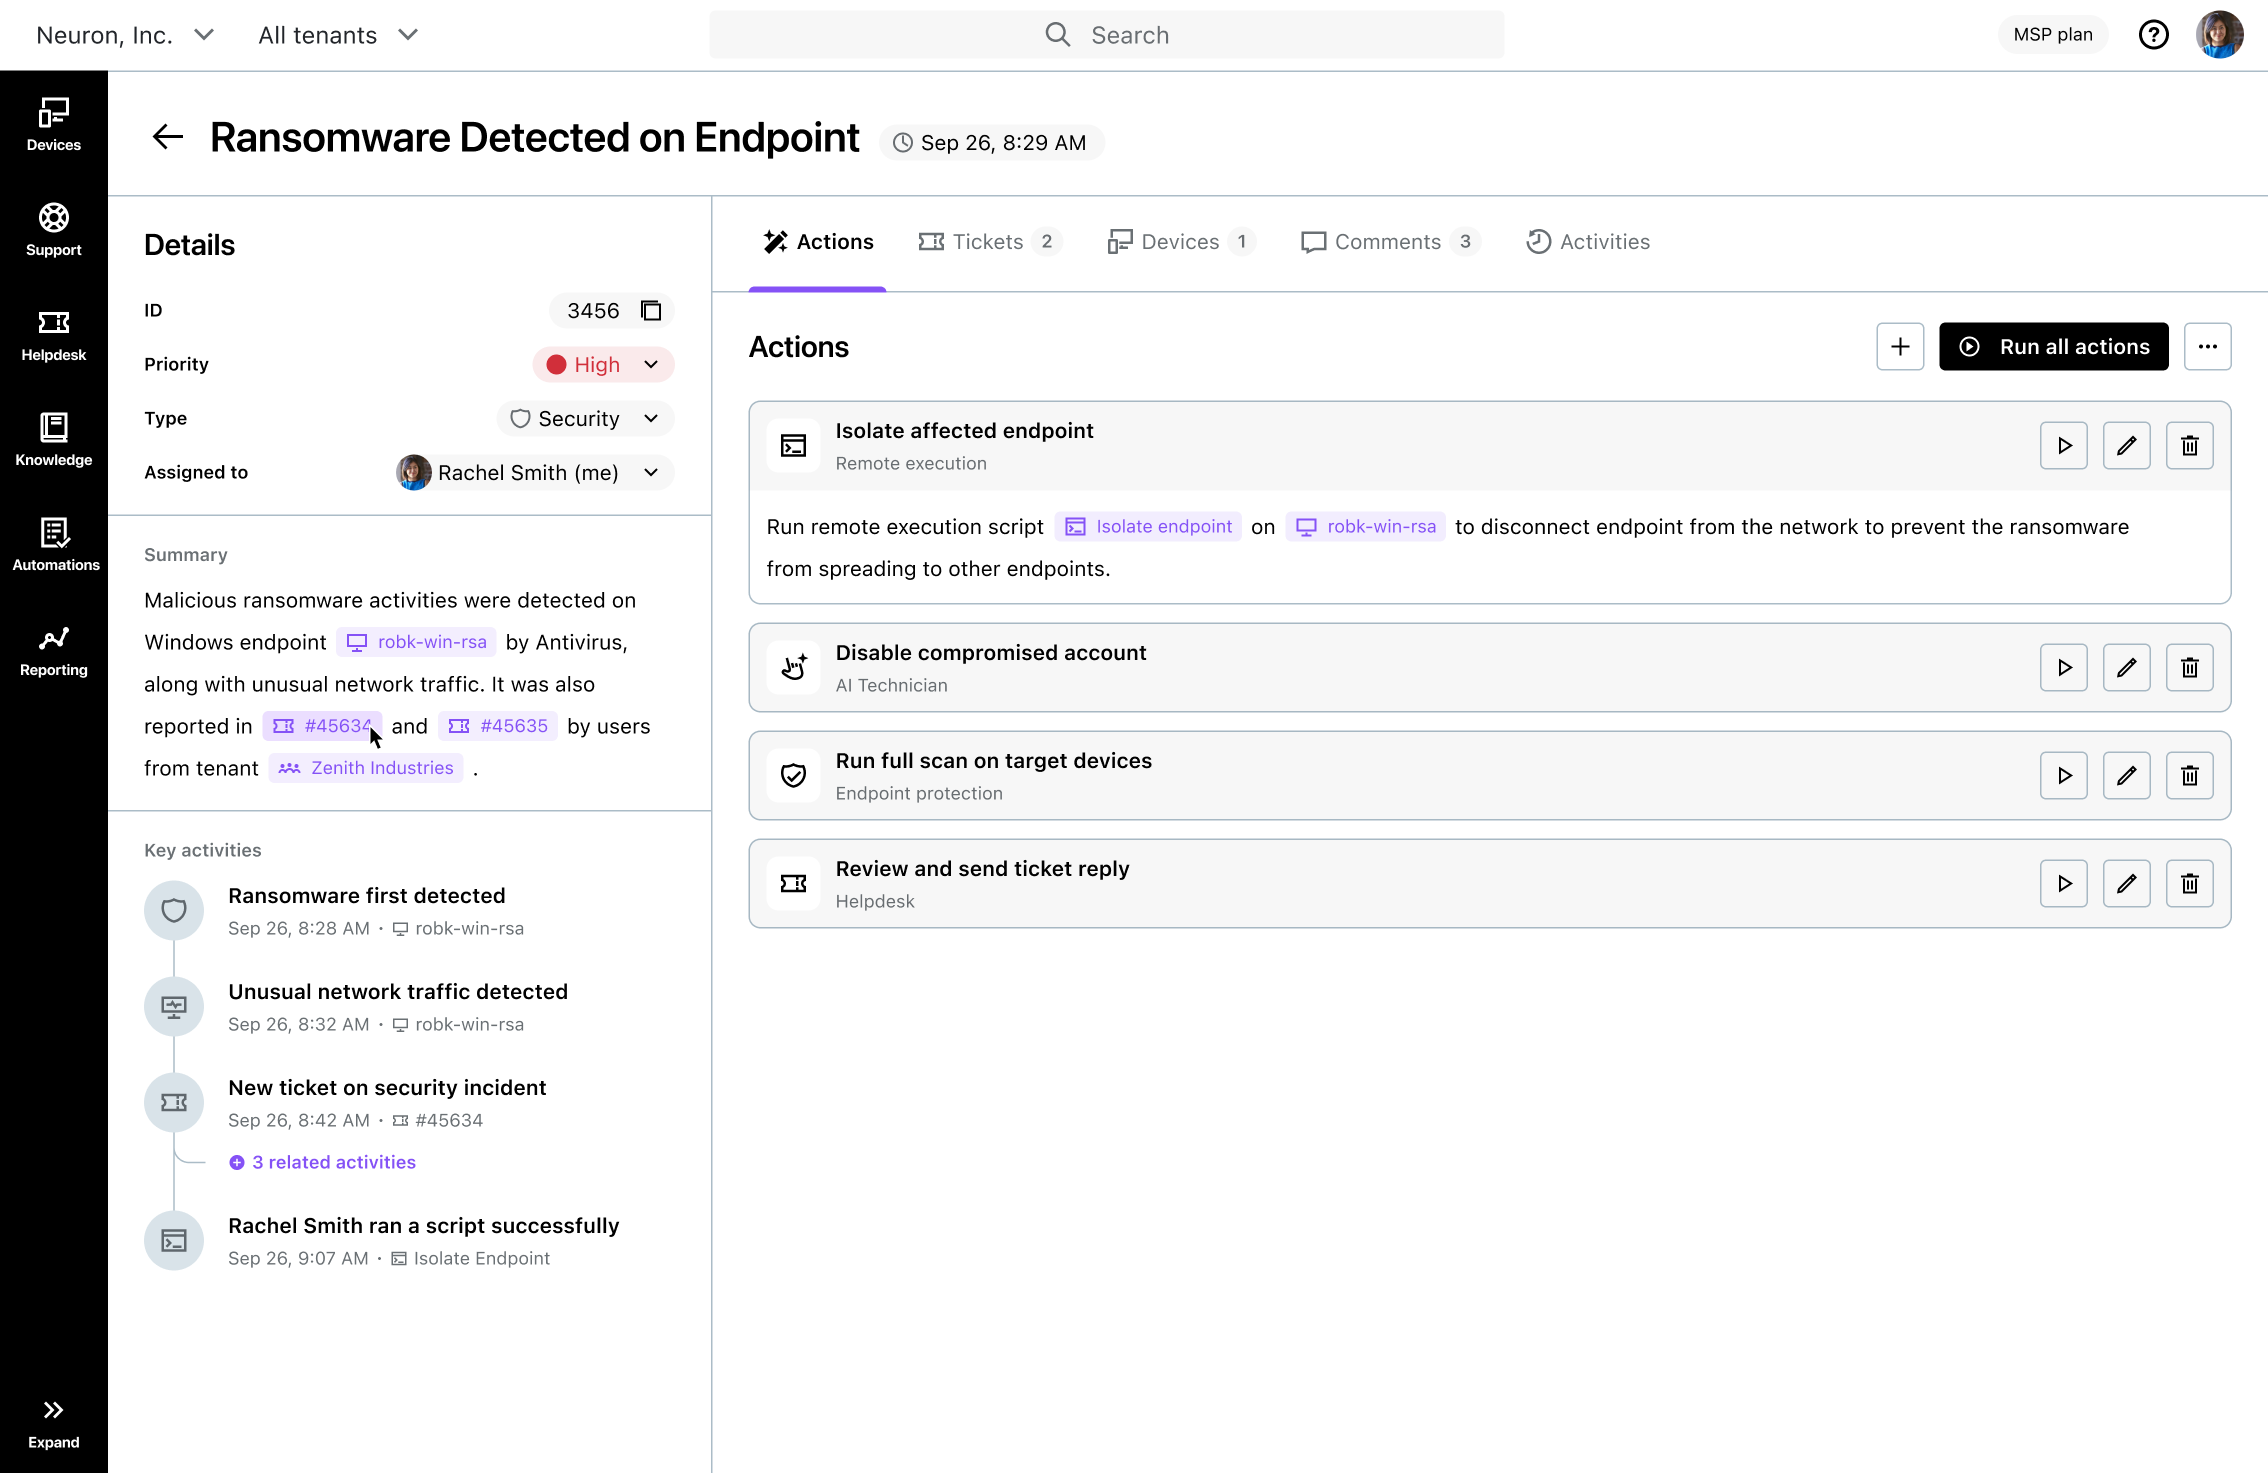Click the Search input field
The height and width of the screenshot is (1473, 2268).
(1106, 35)
